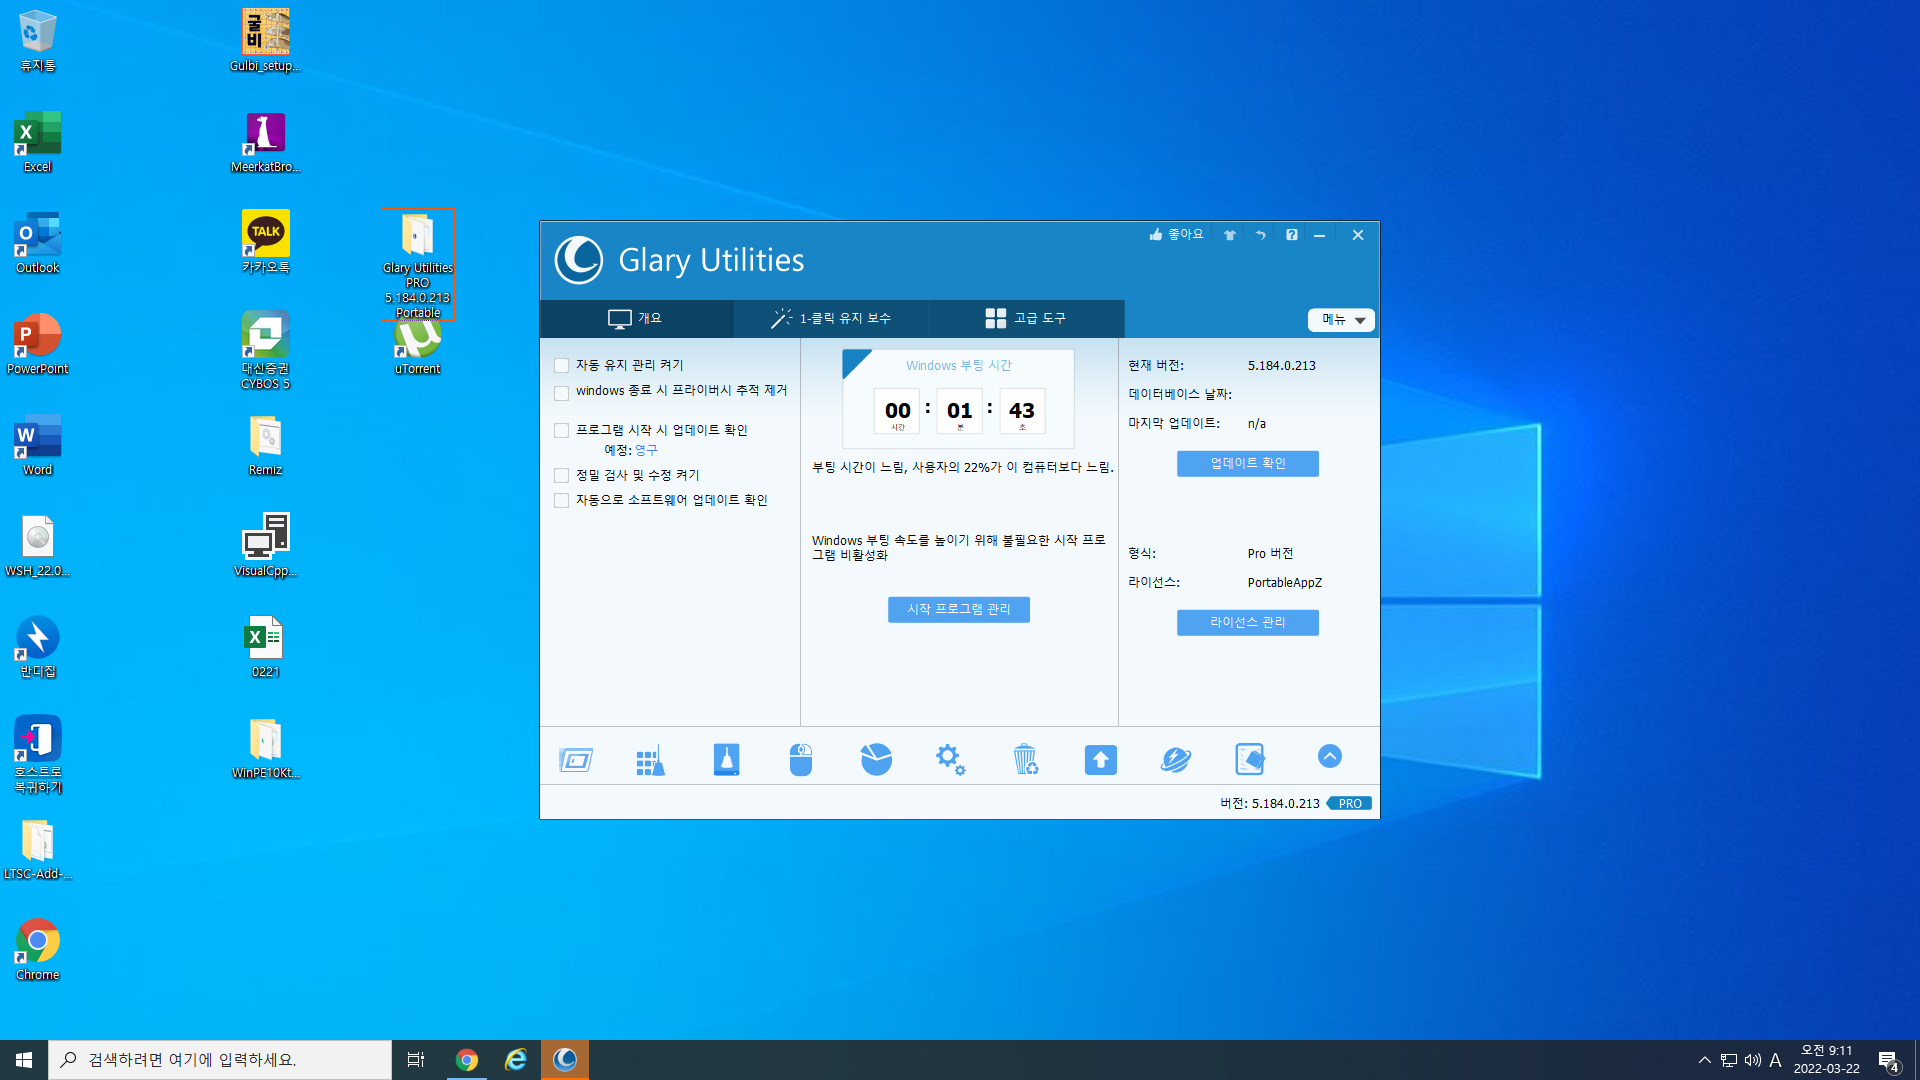Select the PowerPoint desktop shortcut
This screenshot has height=1080, width=1920.
coord(38,343)
